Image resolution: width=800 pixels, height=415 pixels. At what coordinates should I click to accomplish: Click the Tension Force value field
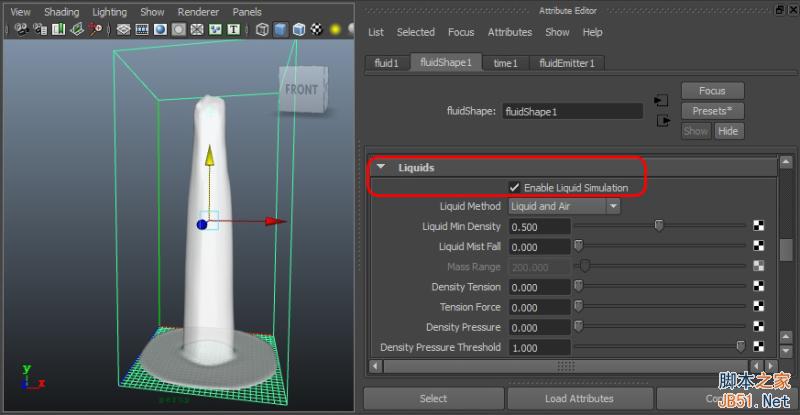click(539, 307)
